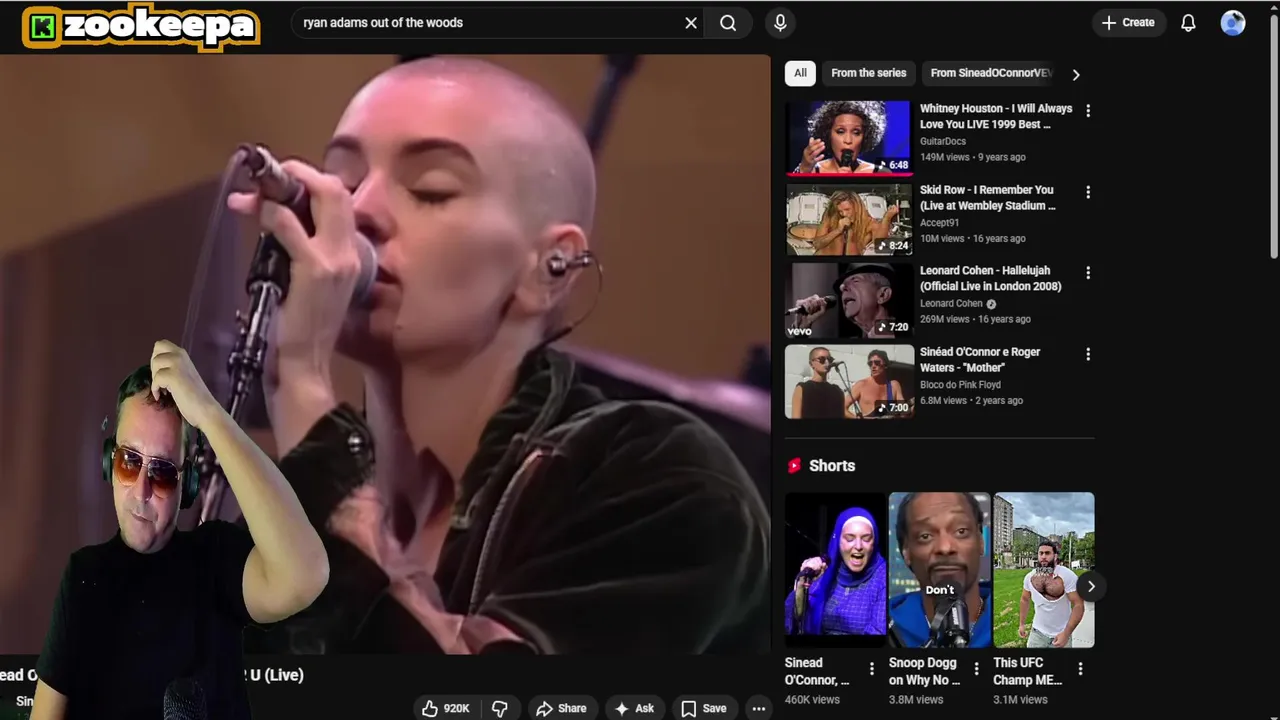This screenshot has height=720, width=1280.
Task: Click the magnifying glass search icon
Action: pyautogui.click(x=728, y=23)
